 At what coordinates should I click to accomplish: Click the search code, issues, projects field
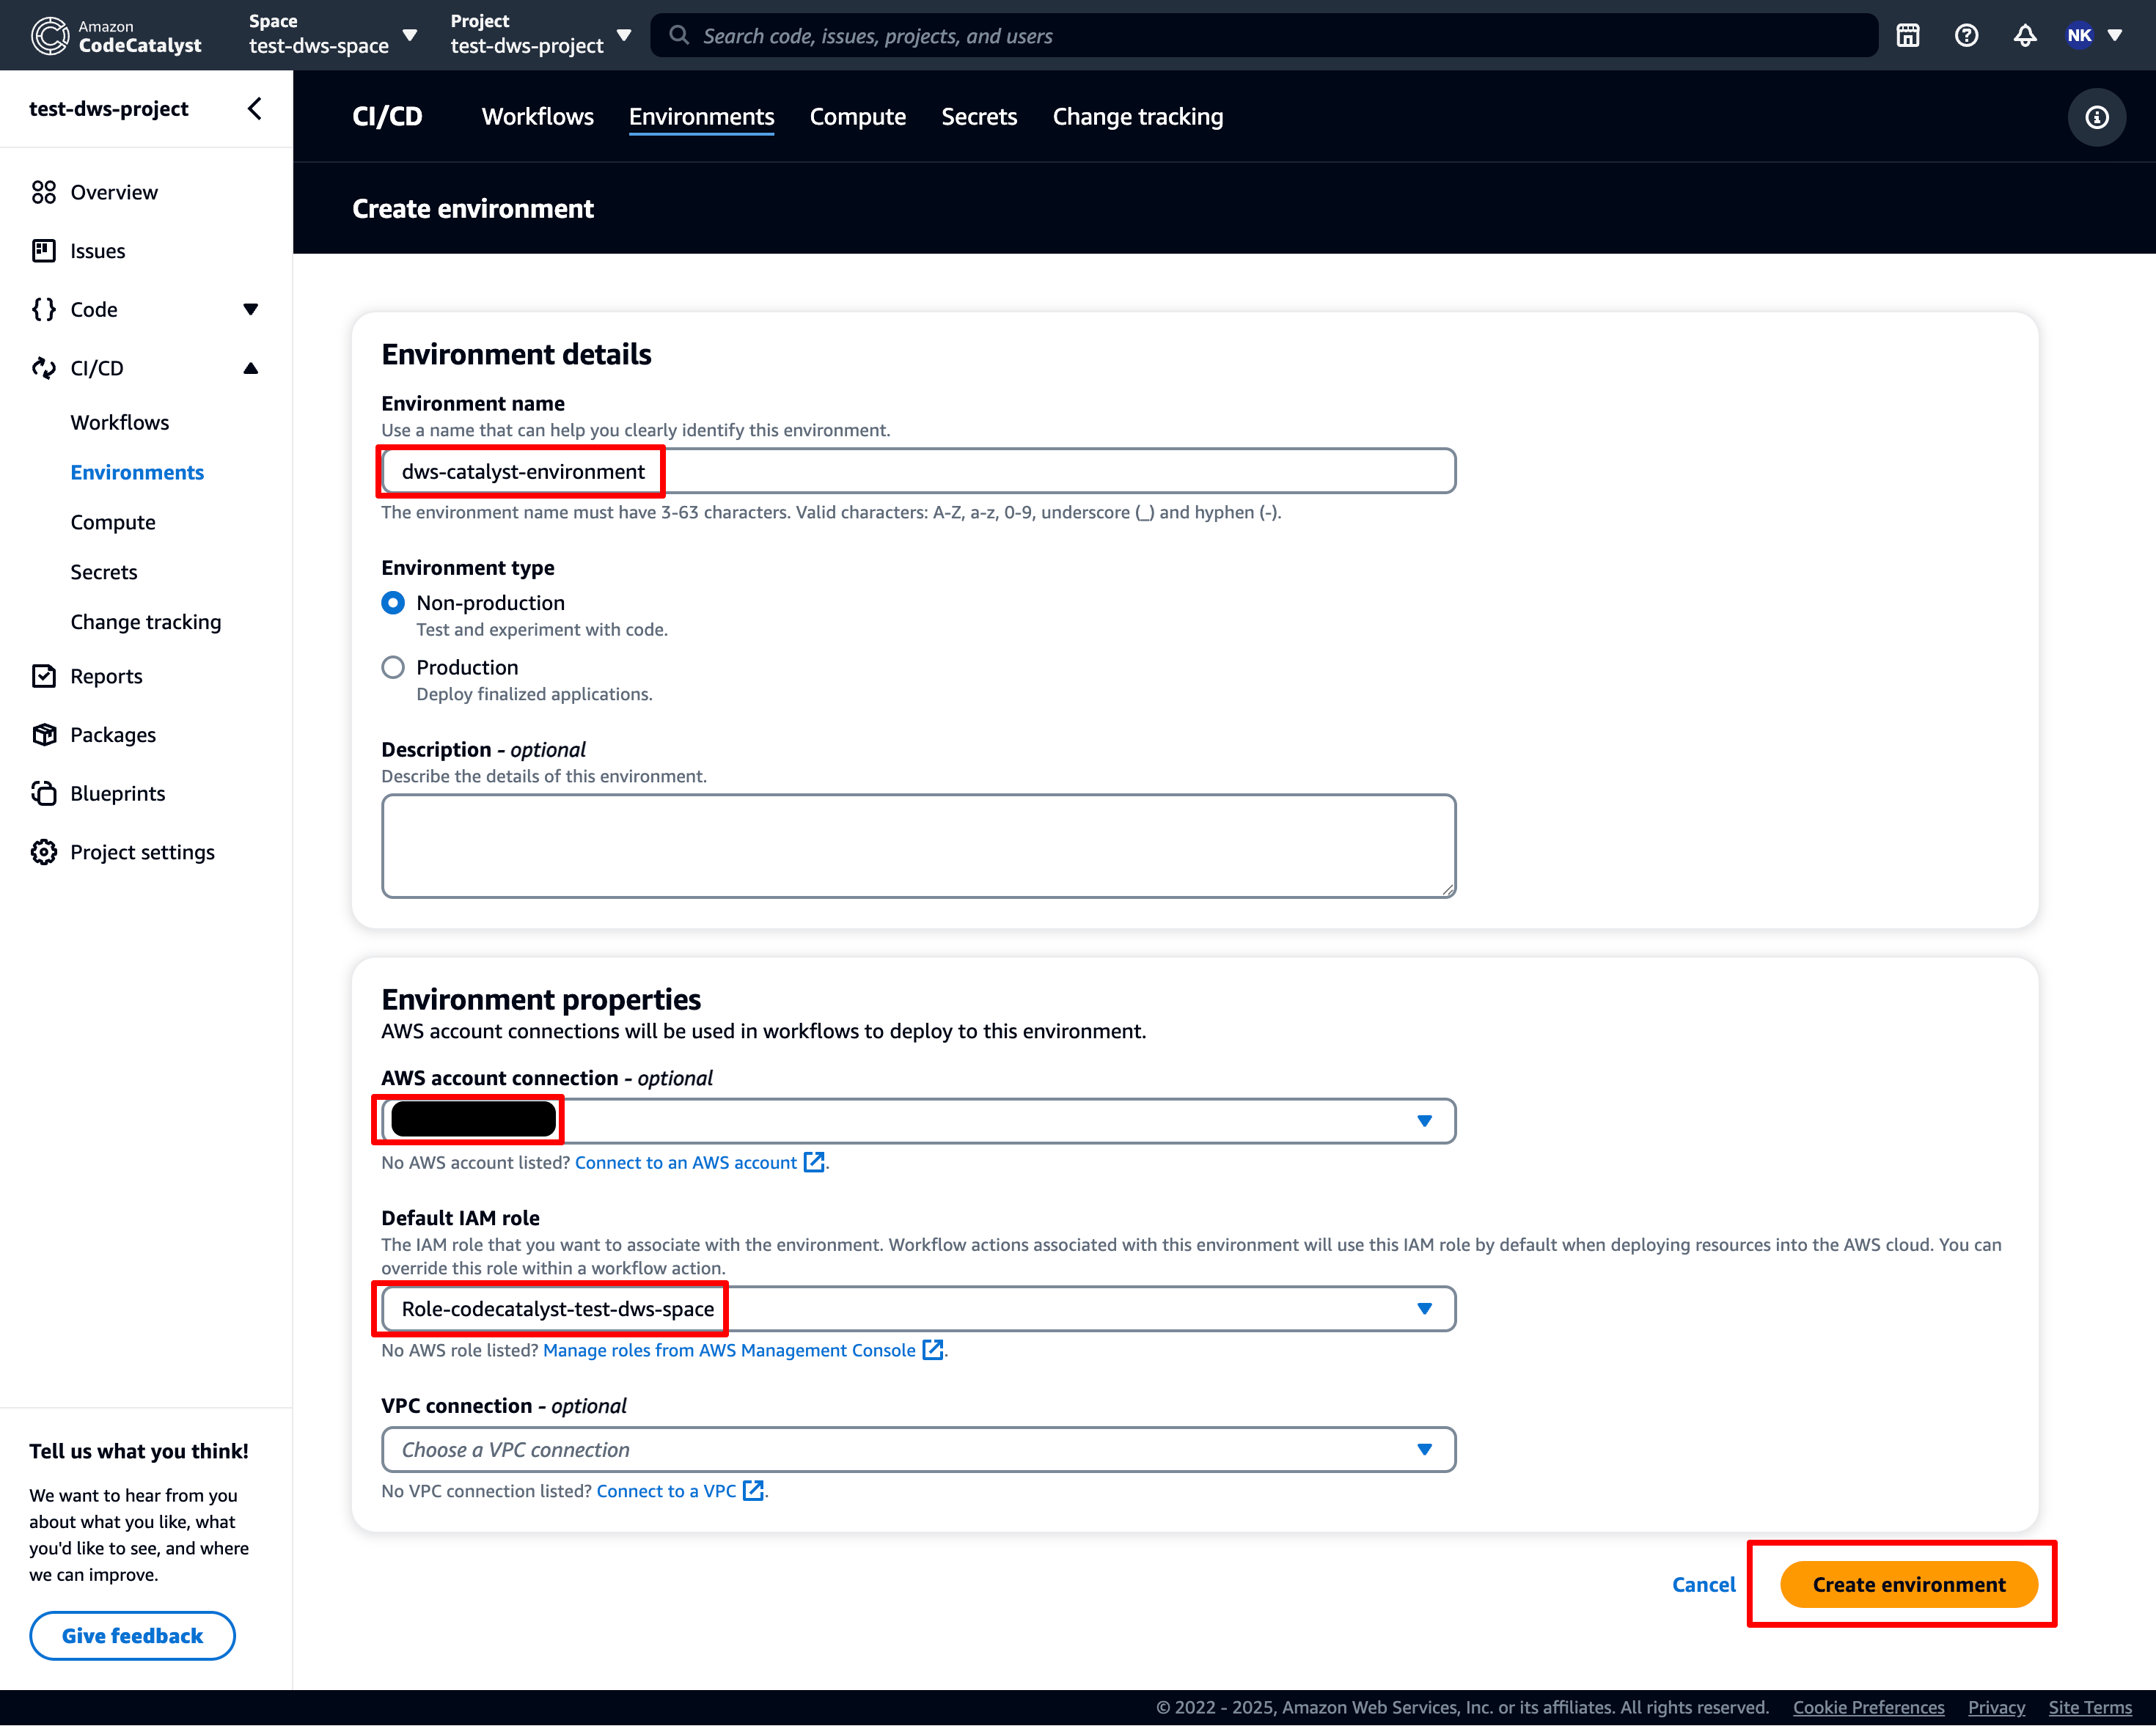coord(1264,36)
